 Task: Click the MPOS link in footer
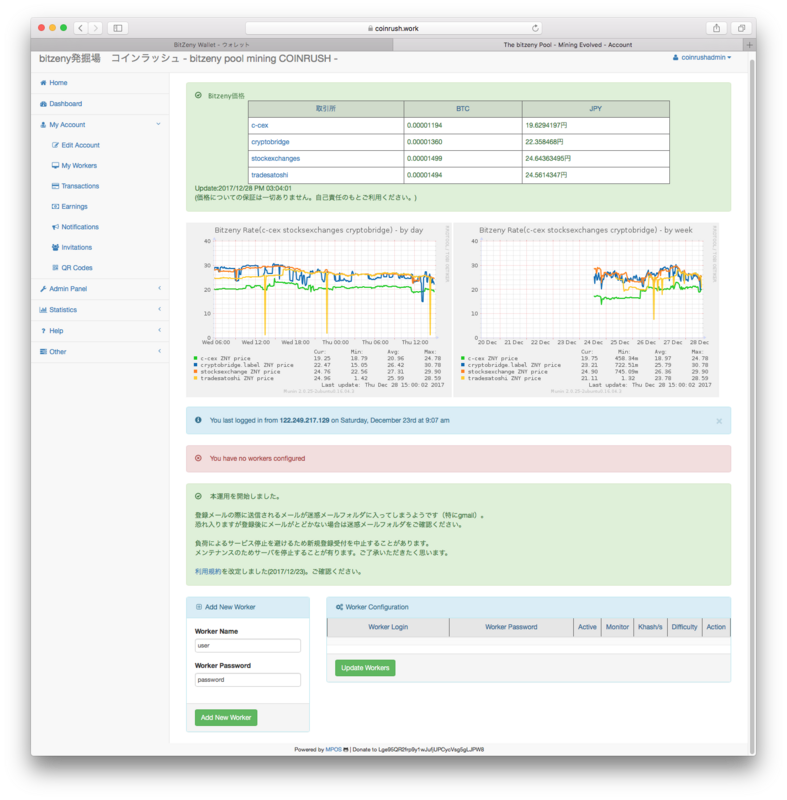334,749
